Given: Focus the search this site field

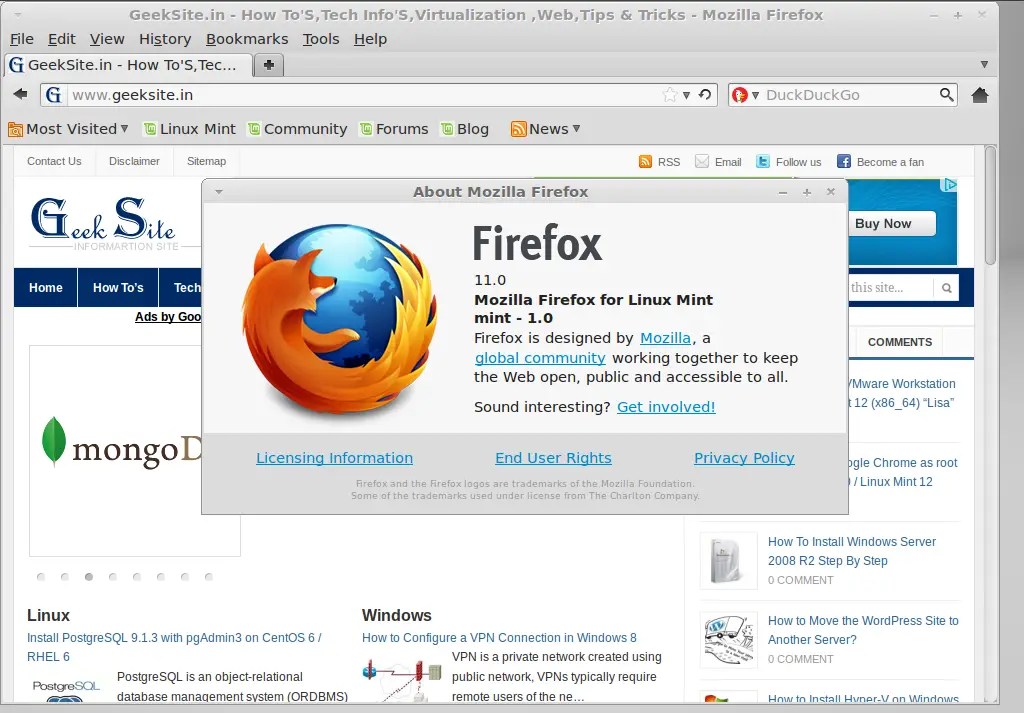Looking at the screenshot, I should (891, 288).
